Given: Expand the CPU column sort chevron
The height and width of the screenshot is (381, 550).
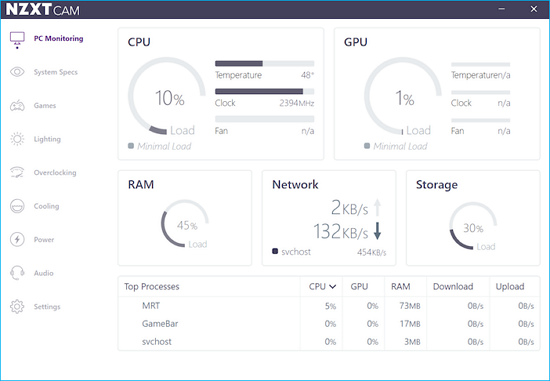Looking at the screenshot, I should tap(333, 287).
